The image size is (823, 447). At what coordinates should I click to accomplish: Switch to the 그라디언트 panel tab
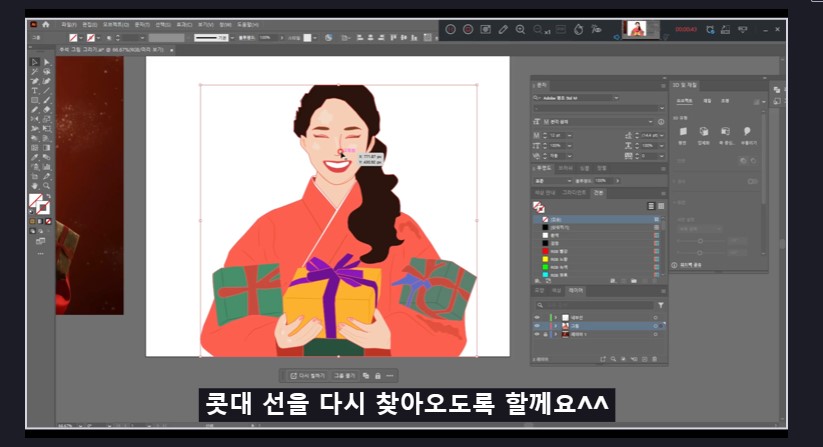coord(574,193)
